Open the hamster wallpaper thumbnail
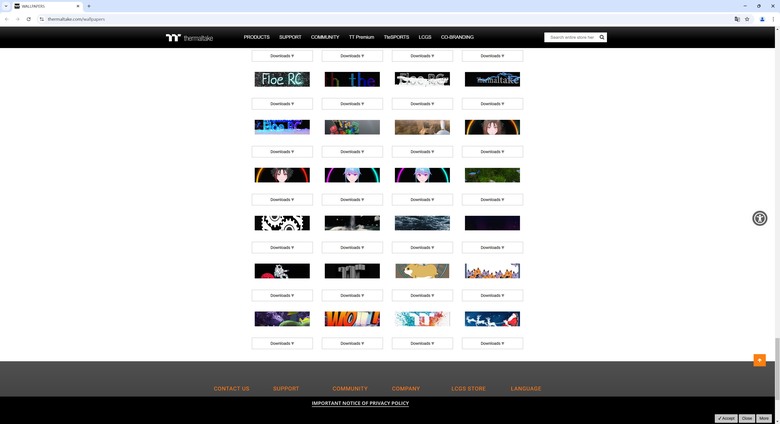Image resolution: width=780 pixels, height=424 pixels. [x=422, y=271]
